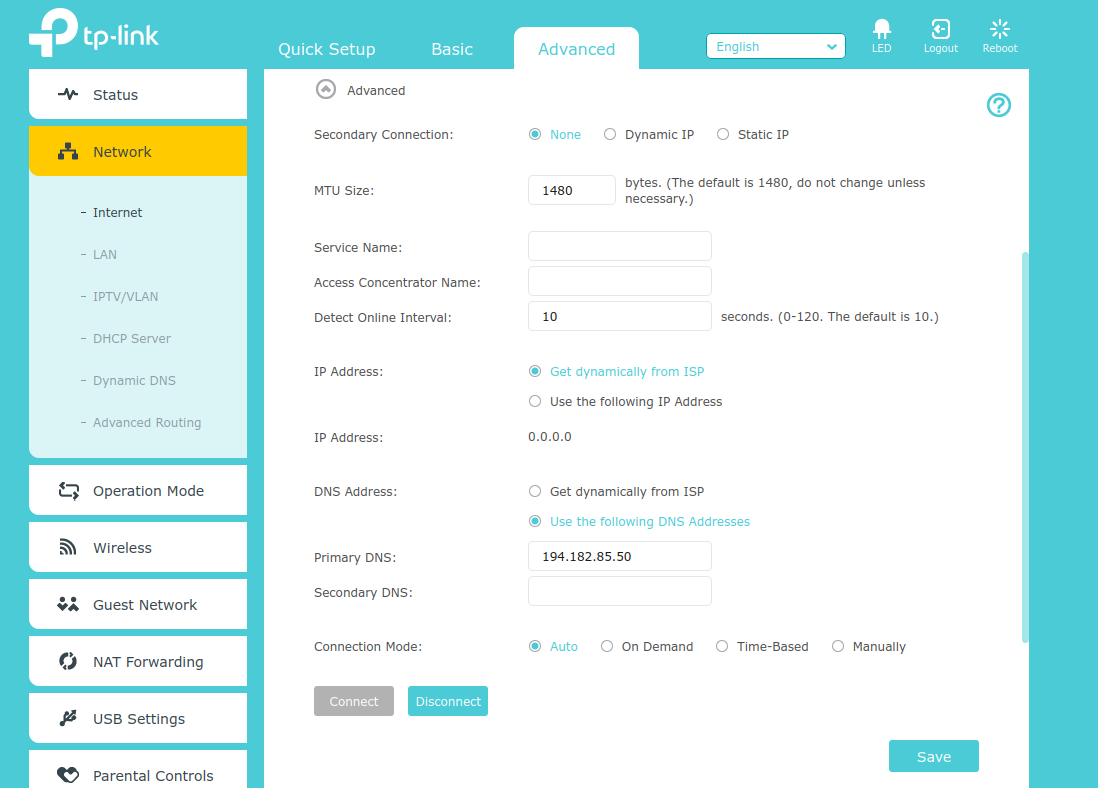Click the Disconnect button
The image size is (1098, 788).
(x=448, y=702)
